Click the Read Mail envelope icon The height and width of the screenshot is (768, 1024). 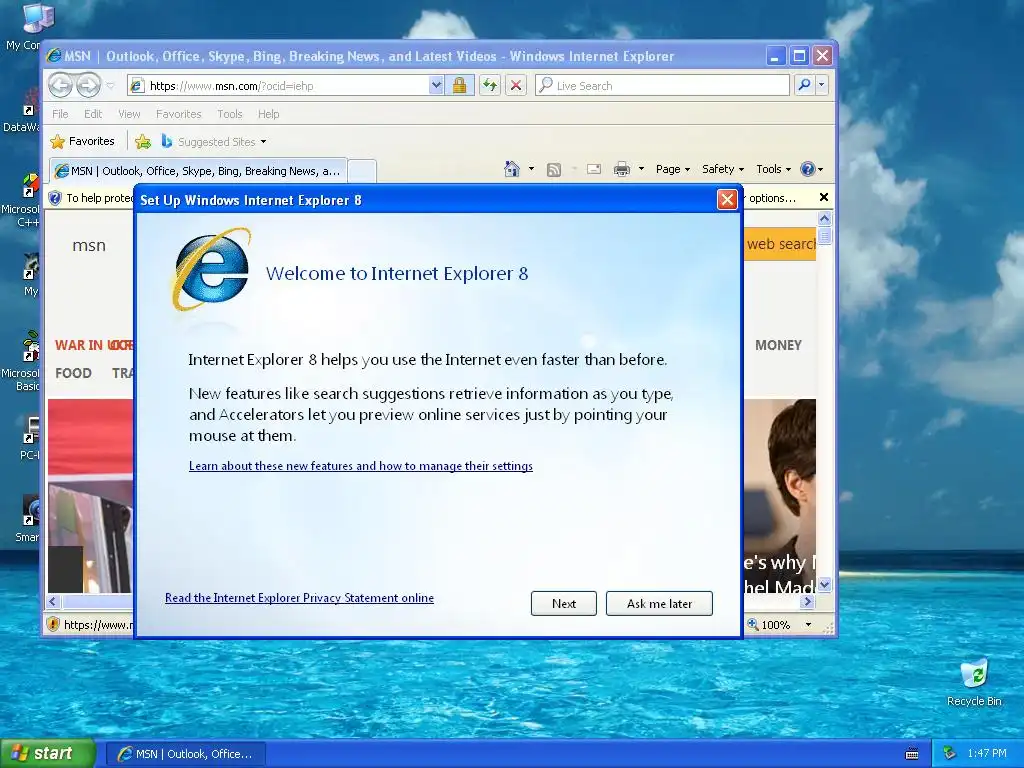[594, 169]
